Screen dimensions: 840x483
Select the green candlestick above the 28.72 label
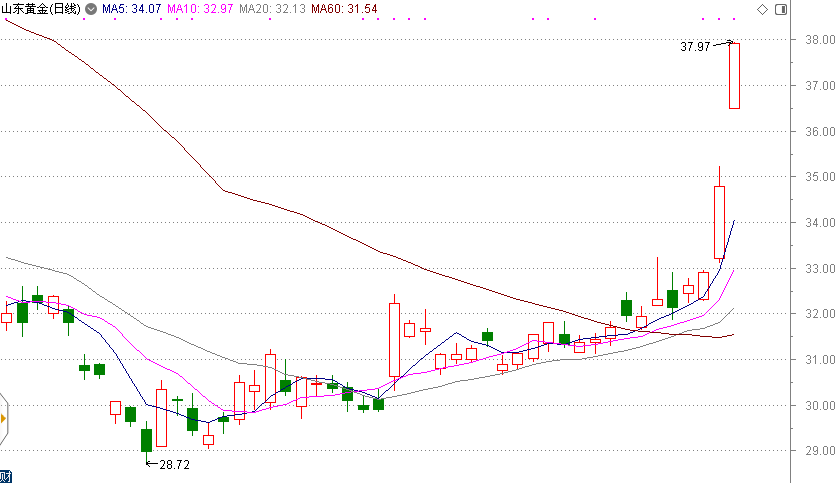[x=146, y=440]
